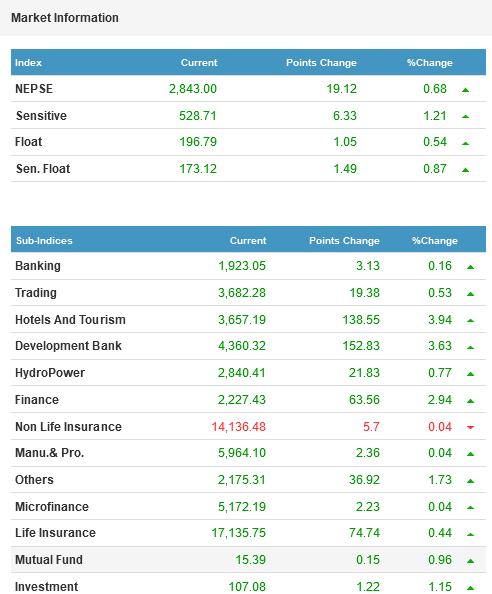Click the green arrow in the Finance row
Image resolution: width=492 pixels, height=594 pixels.
click(x=470, y=401)
